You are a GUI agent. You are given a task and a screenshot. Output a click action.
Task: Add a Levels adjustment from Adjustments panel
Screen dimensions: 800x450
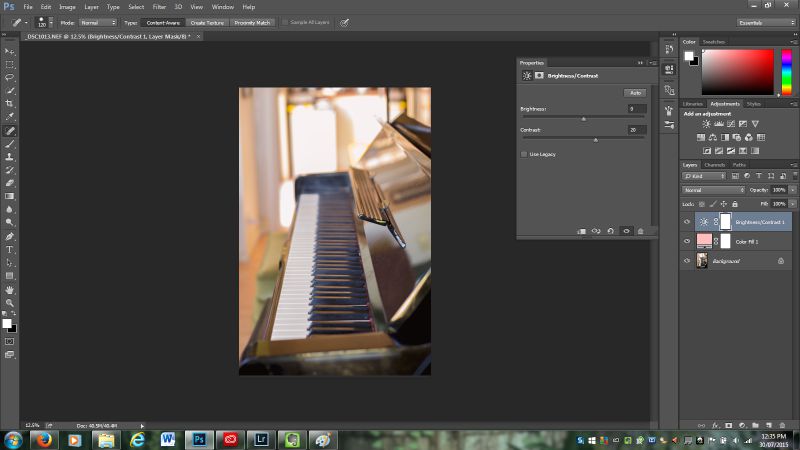719,124
